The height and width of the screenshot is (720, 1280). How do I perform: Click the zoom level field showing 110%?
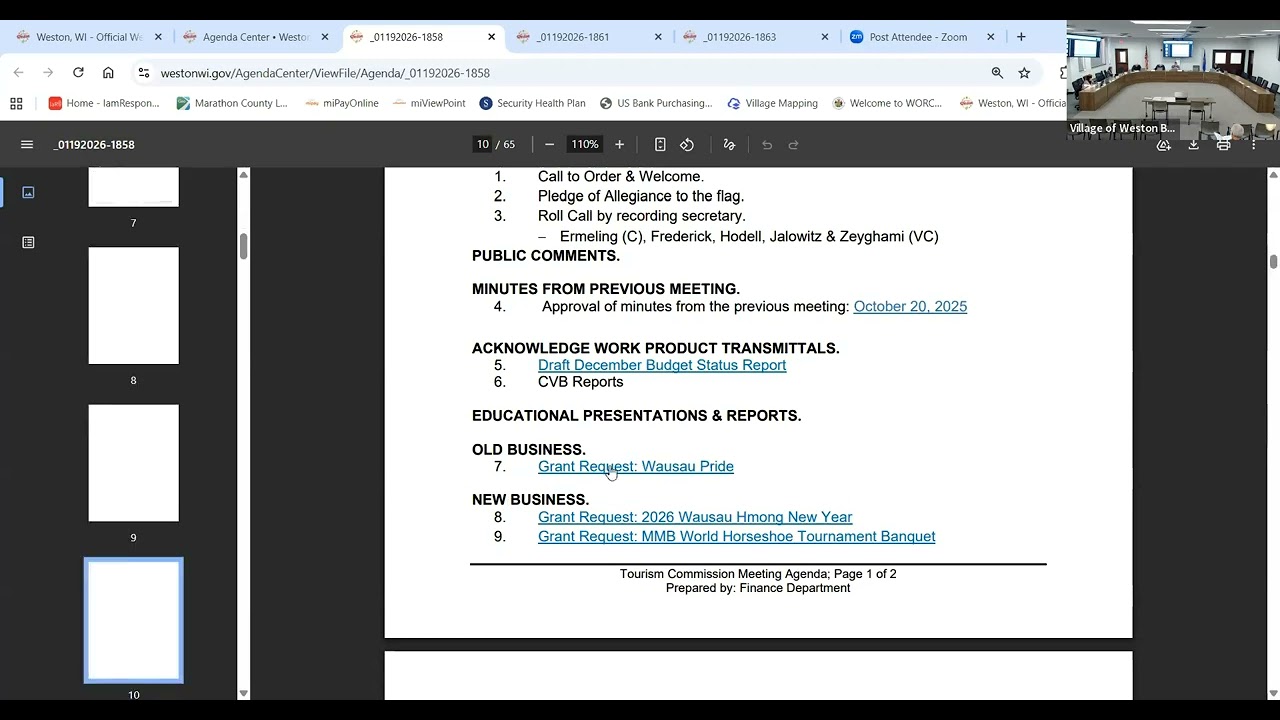tap(584, 145)
